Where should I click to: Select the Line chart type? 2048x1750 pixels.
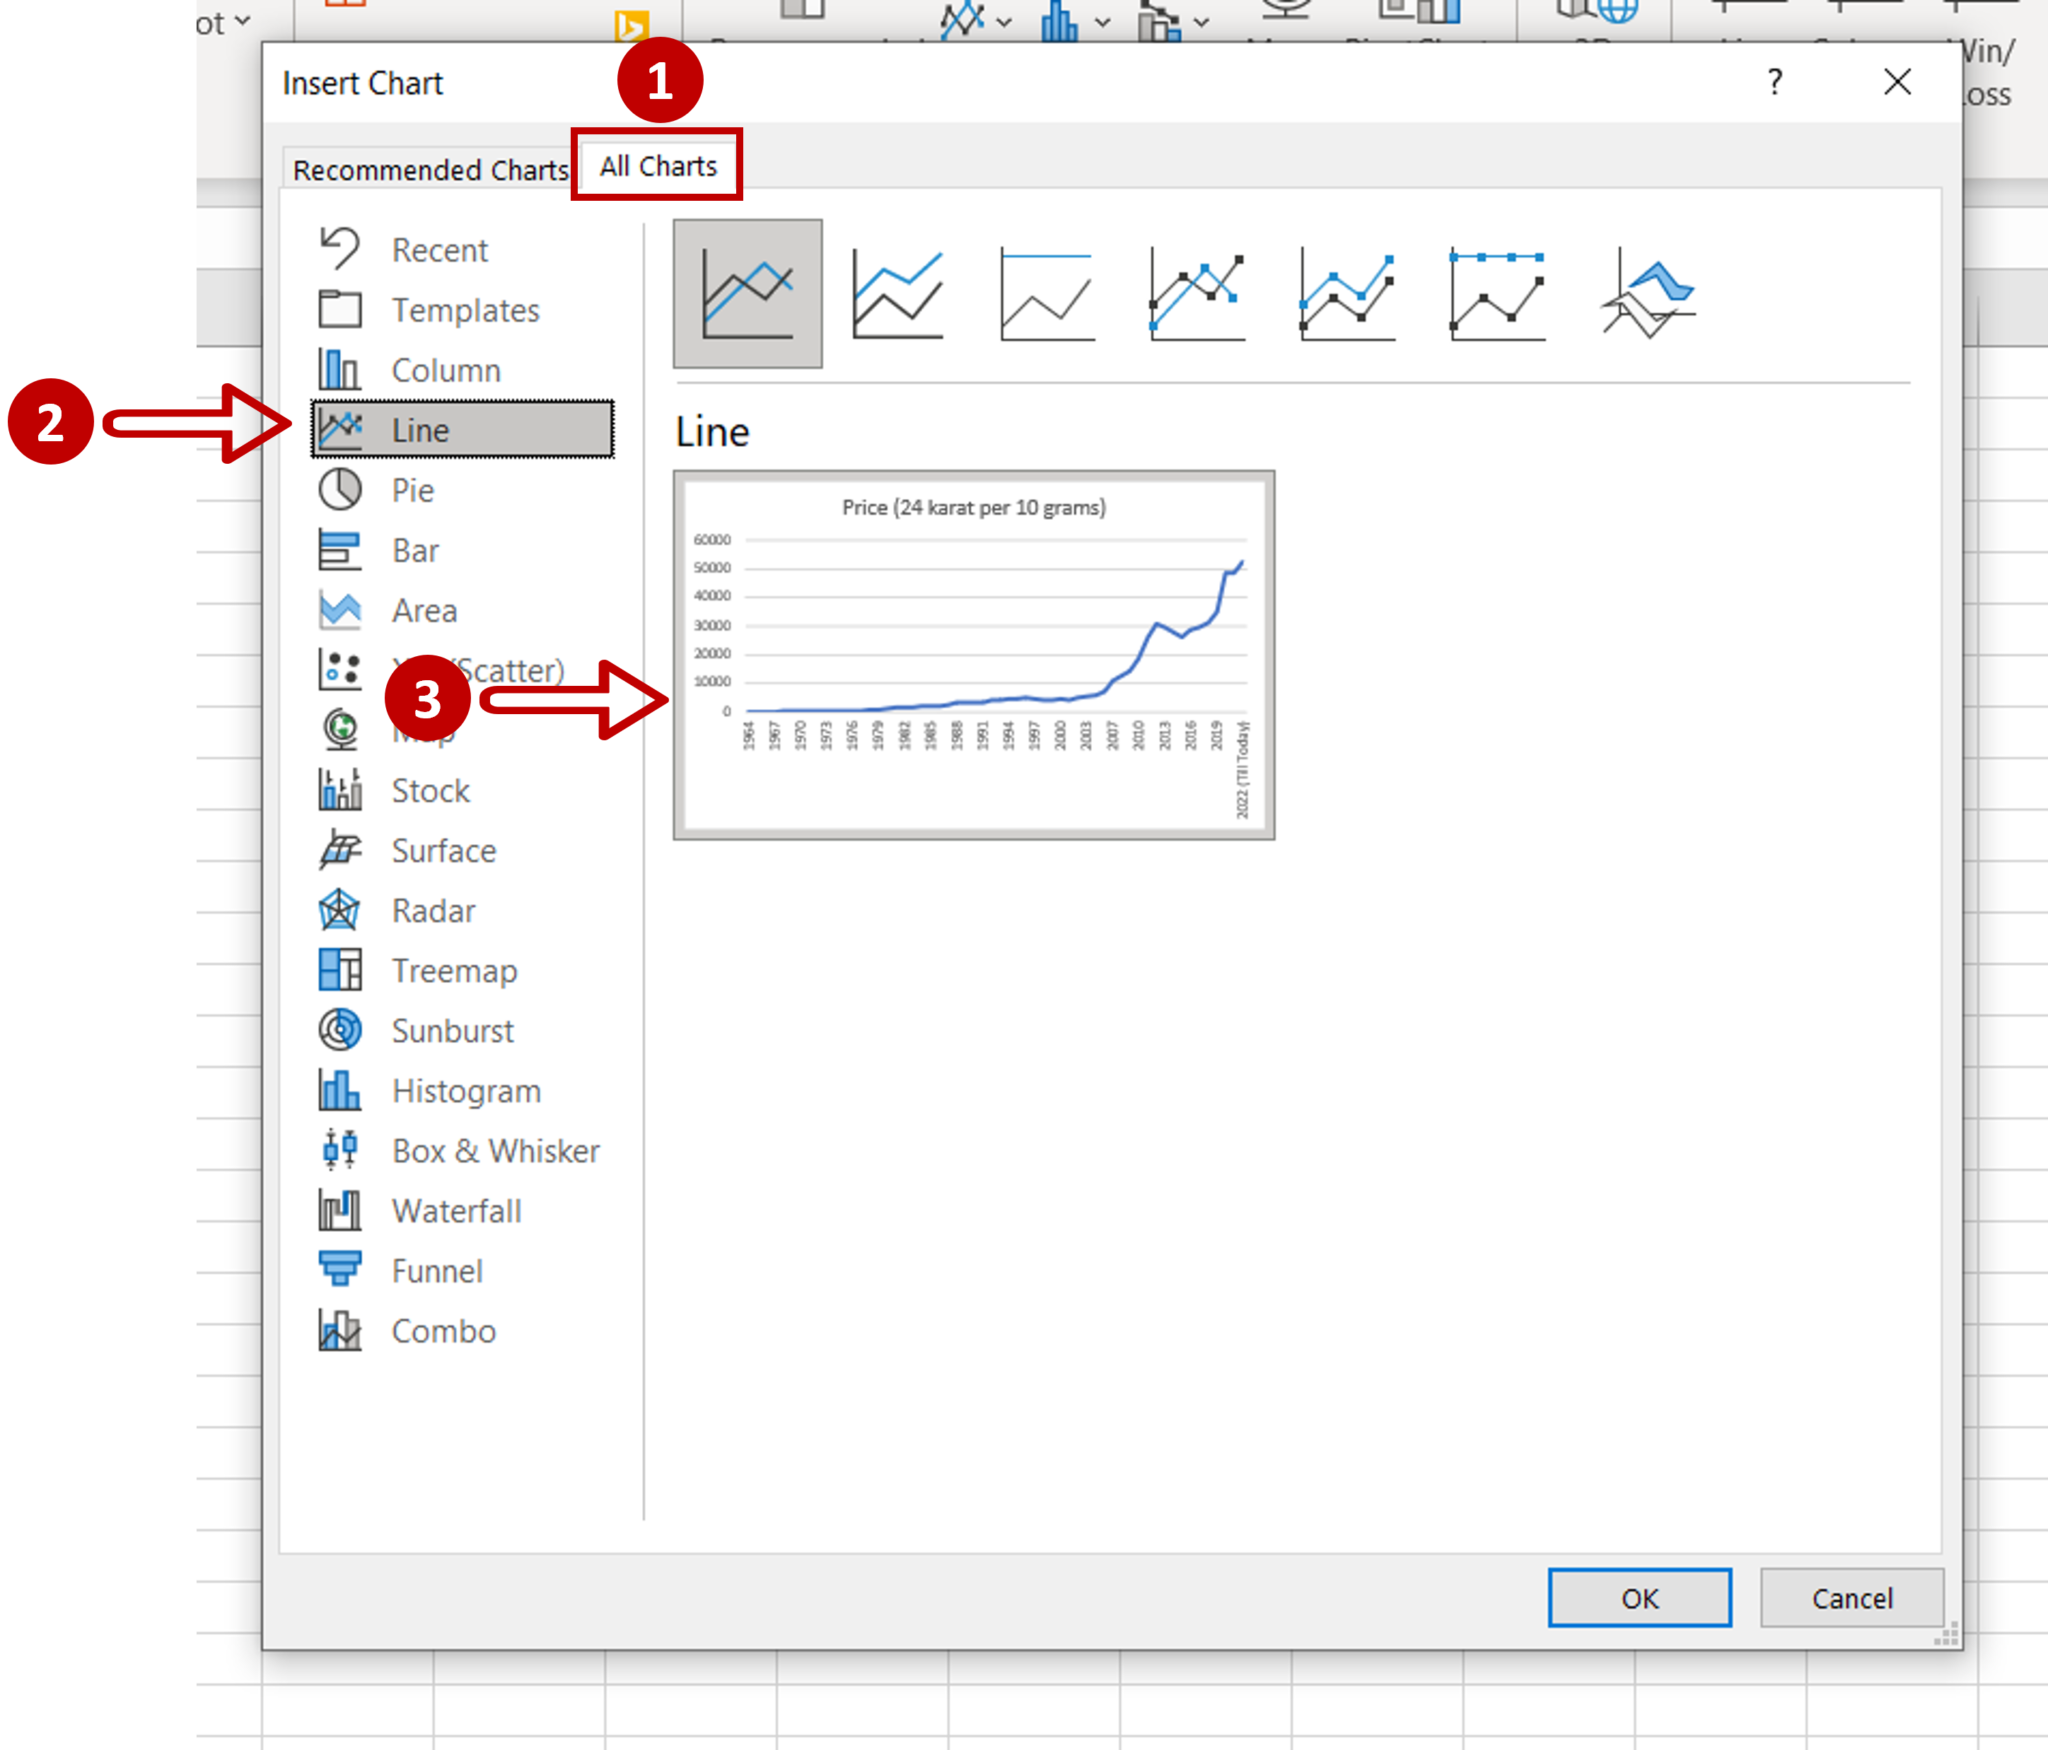462,429
